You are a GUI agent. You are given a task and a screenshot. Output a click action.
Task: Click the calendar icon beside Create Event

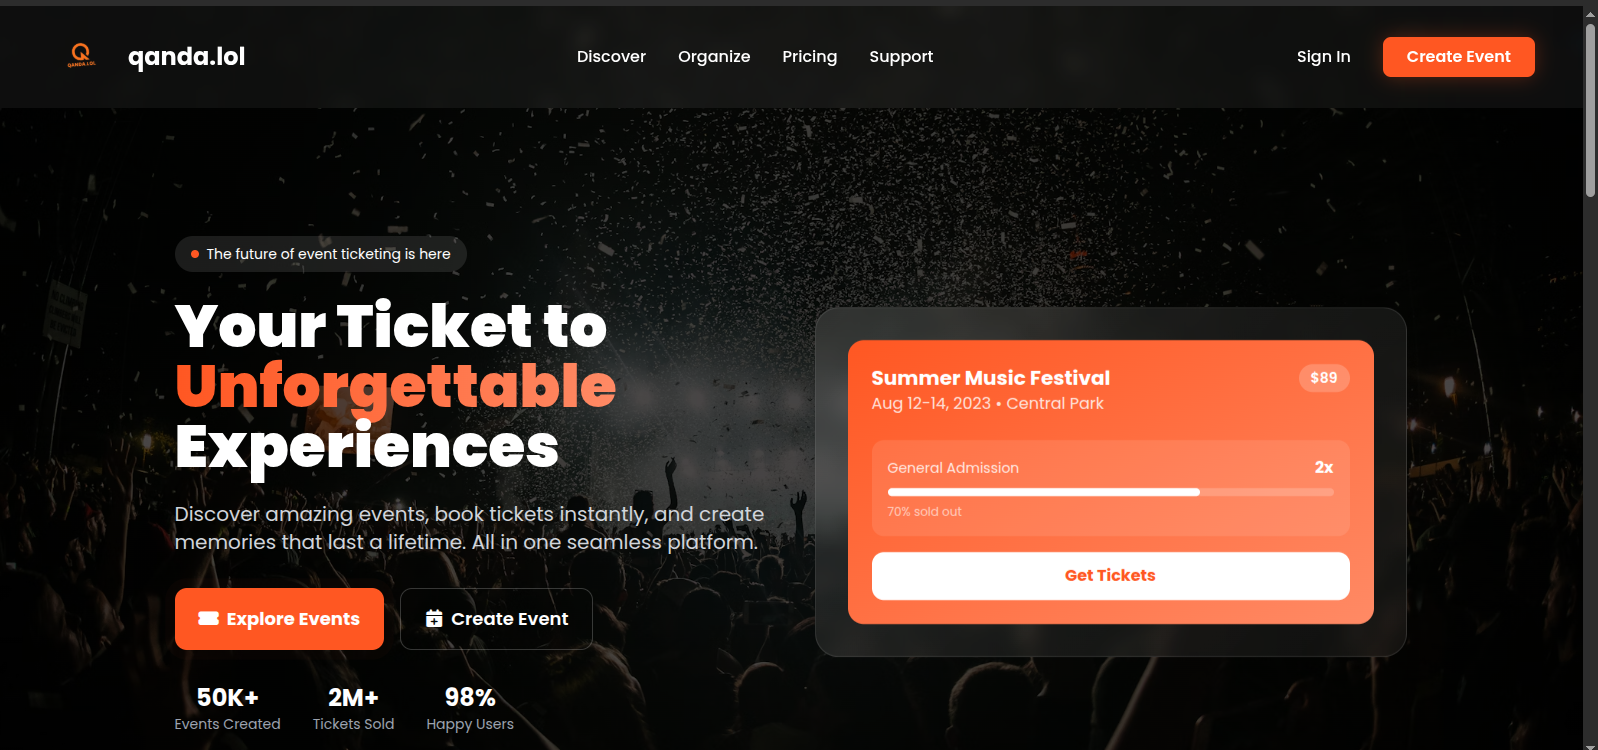click(433, 619)
